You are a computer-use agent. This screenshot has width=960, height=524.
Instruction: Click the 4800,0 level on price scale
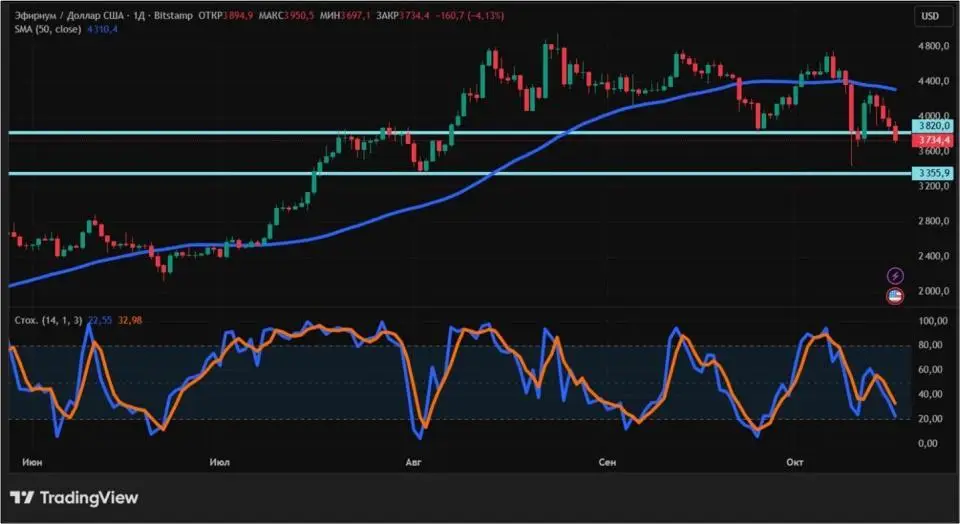click(x=931, y=46)
